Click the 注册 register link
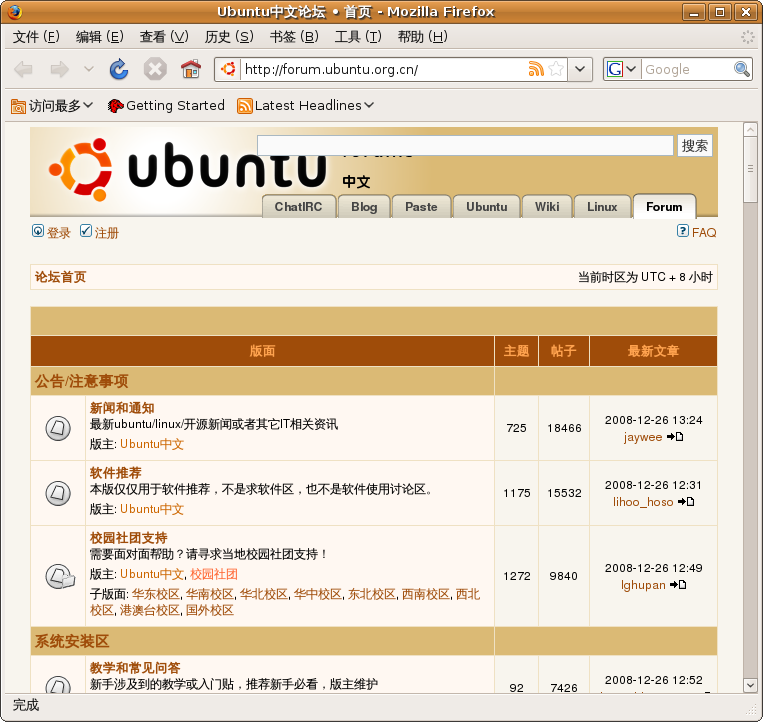763x722 pixels. 107,233
